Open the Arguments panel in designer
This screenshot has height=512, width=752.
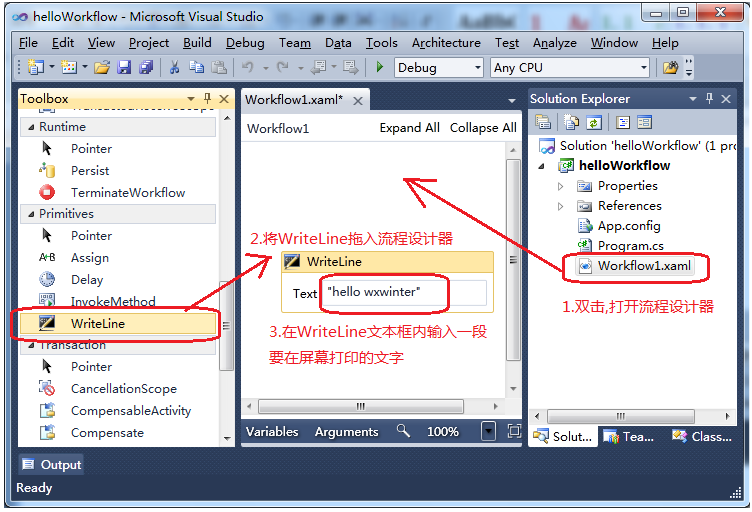[346, 432]
